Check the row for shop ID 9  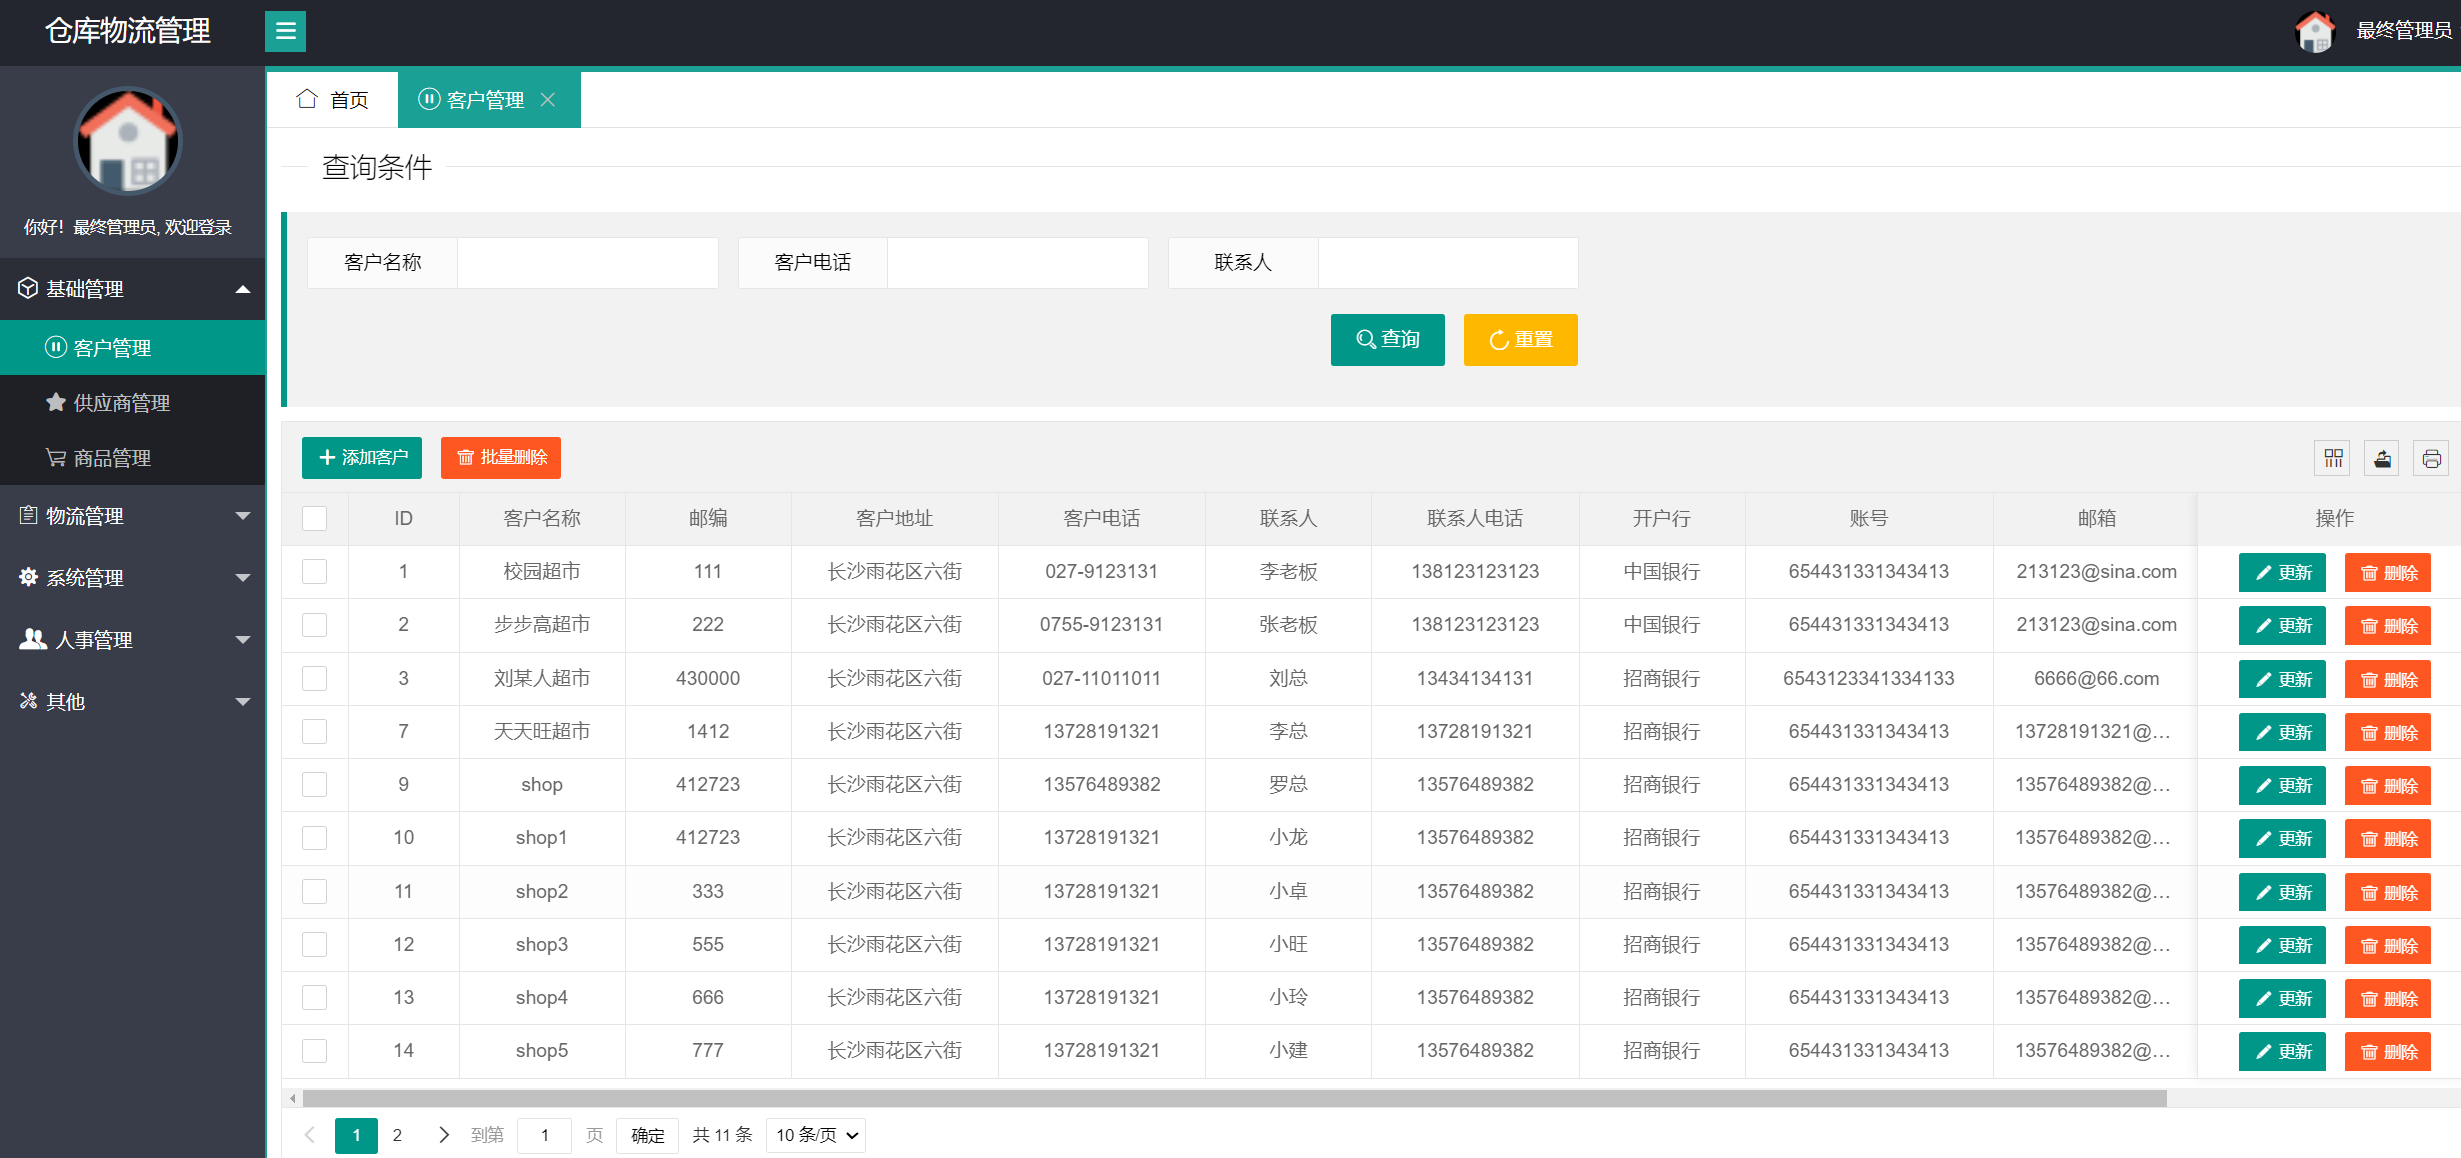[315, 784]
